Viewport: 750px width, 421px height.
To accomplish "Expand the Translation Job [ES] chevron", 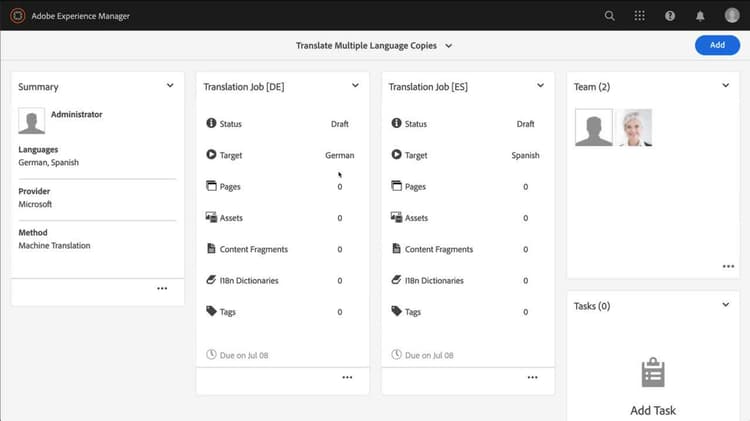I will 540,86.
